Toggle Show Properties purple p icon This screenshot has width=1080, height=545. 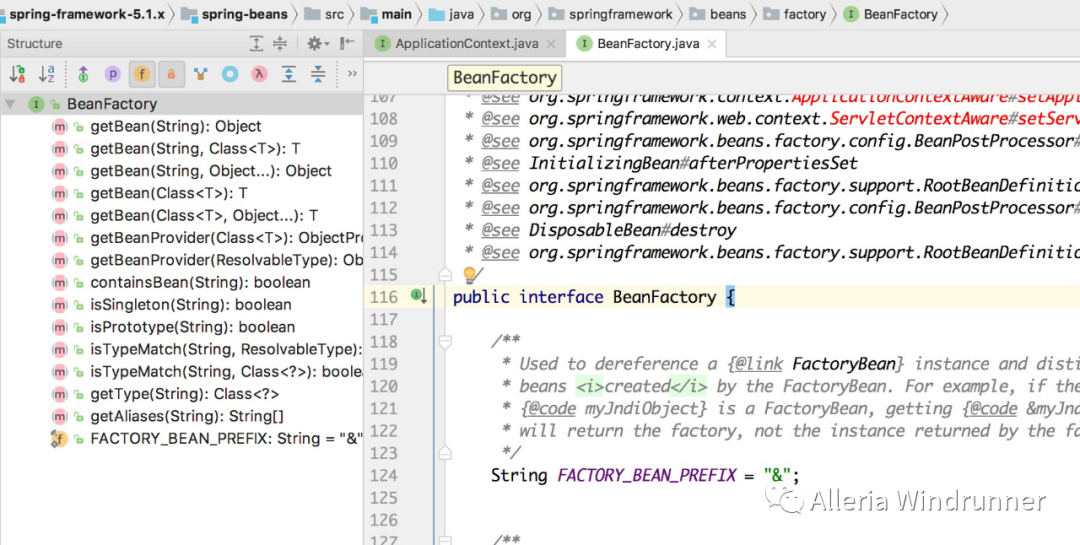pos(112,74)
